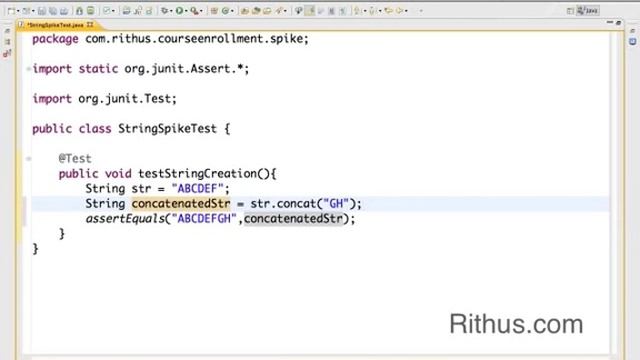The image size is (640, 360).
Task: Click the 'import org.junit.Test;' line
Action: pos(104,99)
